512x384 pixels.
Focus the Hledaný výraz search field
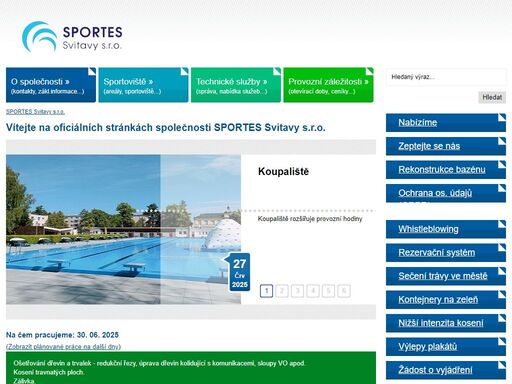pos(446,77)
